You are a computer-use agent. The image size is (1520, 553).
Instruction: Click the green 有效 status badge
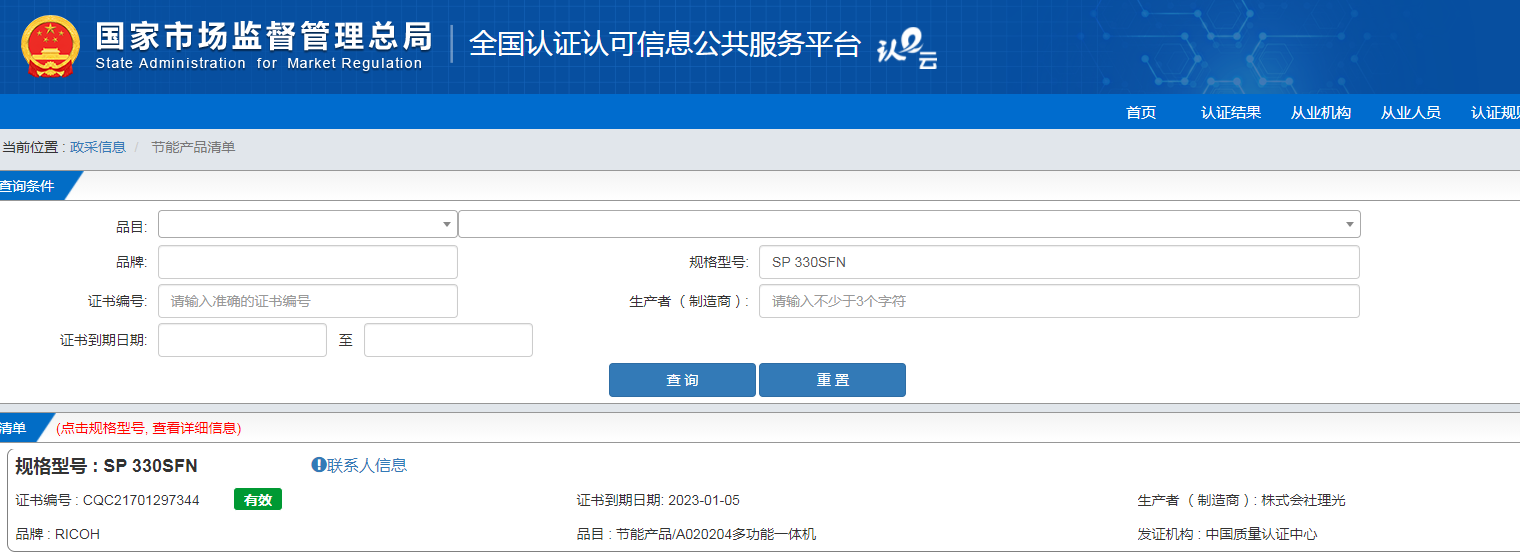coord(258,500)
